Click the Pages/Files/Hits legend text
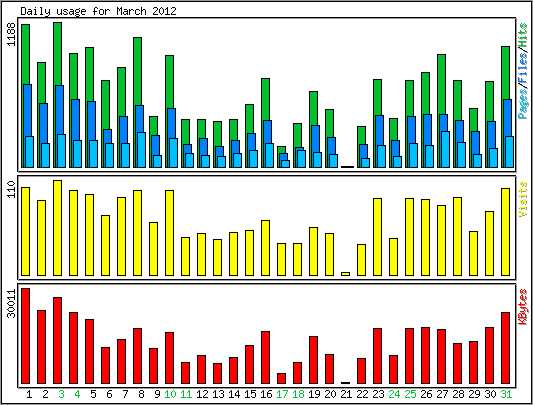This screenshot has height=405, width=533. [523, 71]
